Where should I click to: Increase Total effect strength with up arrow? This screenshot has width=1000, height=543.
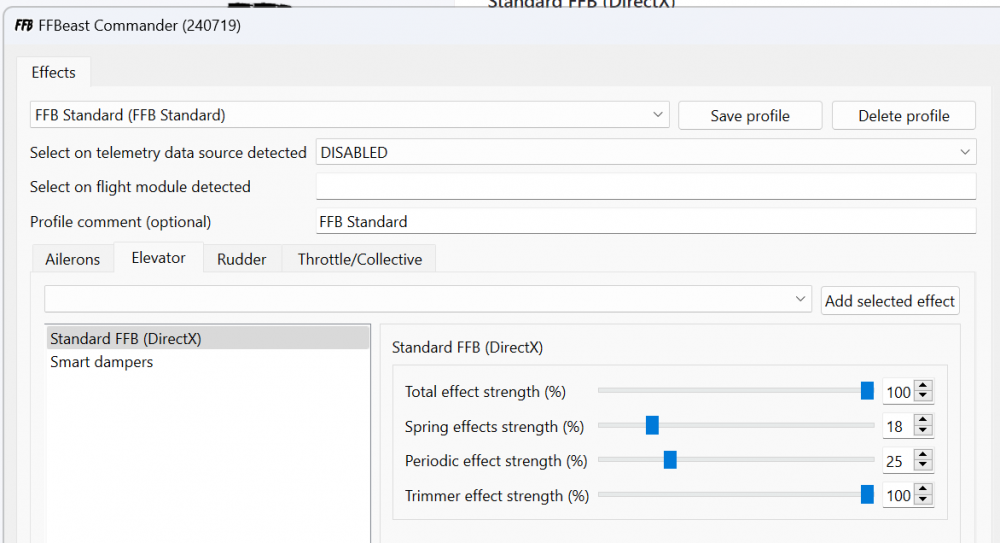point(923,387)
